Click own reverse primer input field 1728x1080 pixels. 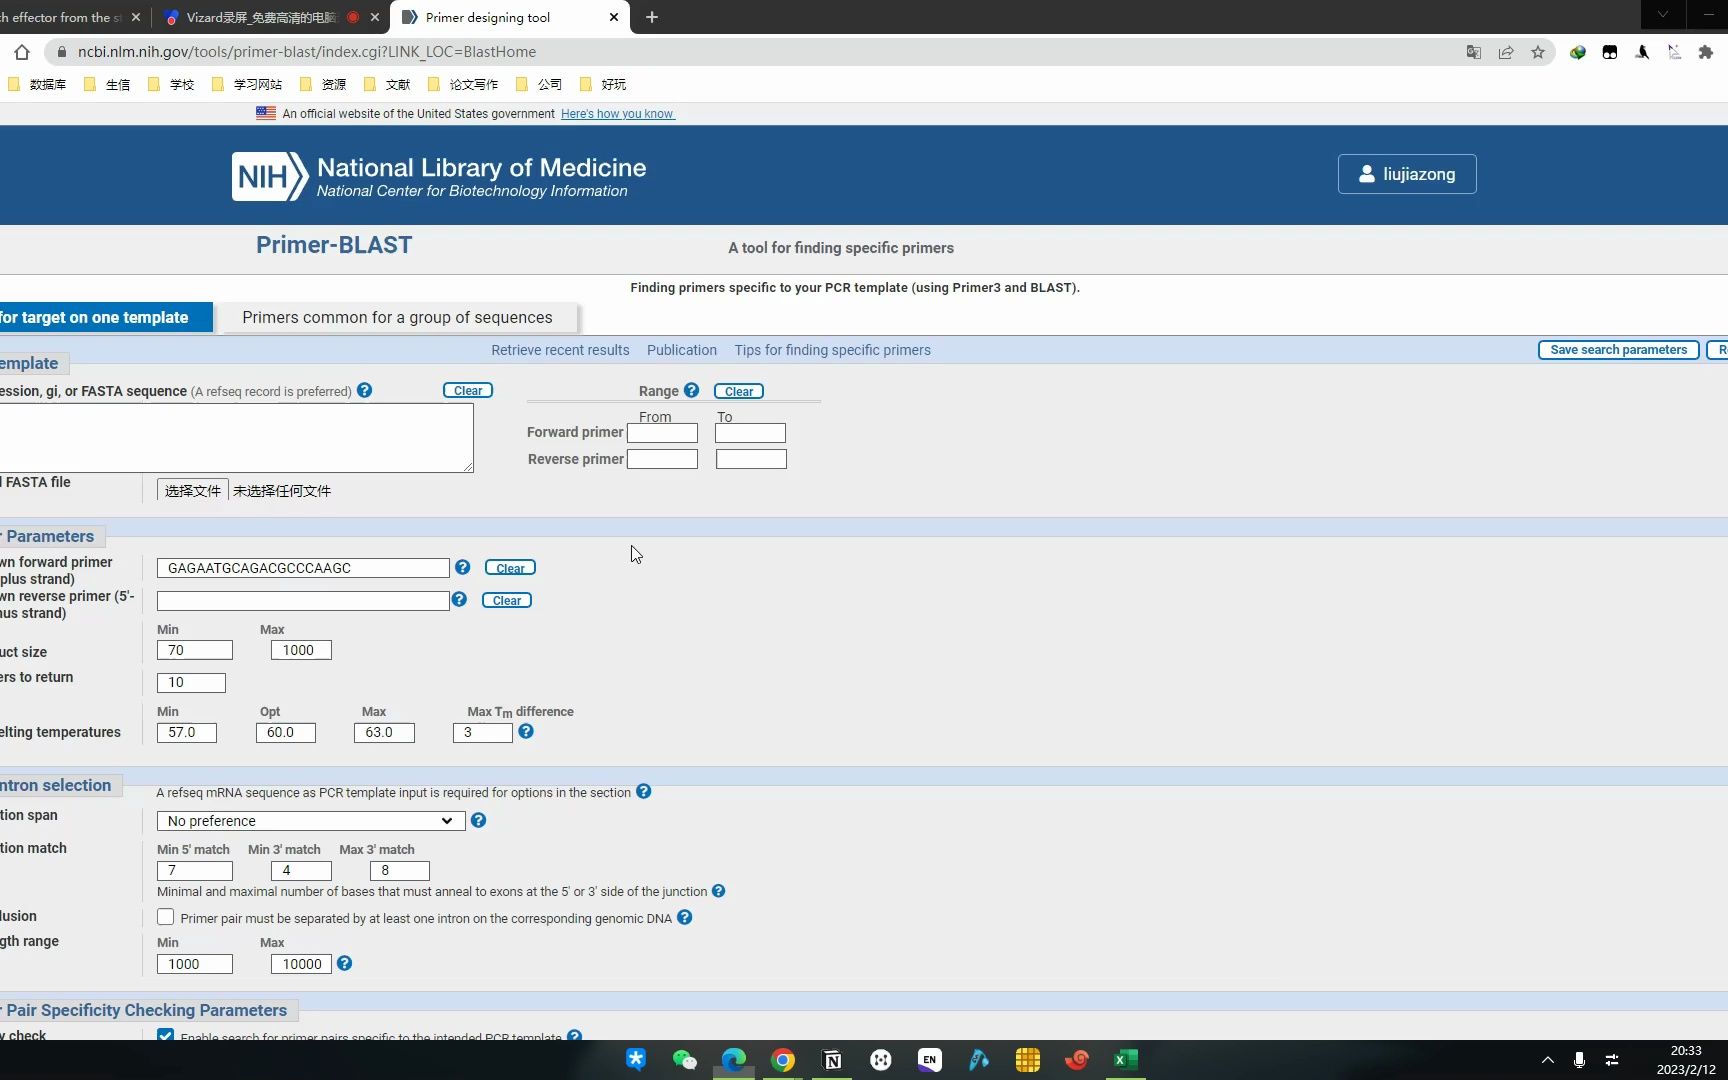(x=303, y=600)
